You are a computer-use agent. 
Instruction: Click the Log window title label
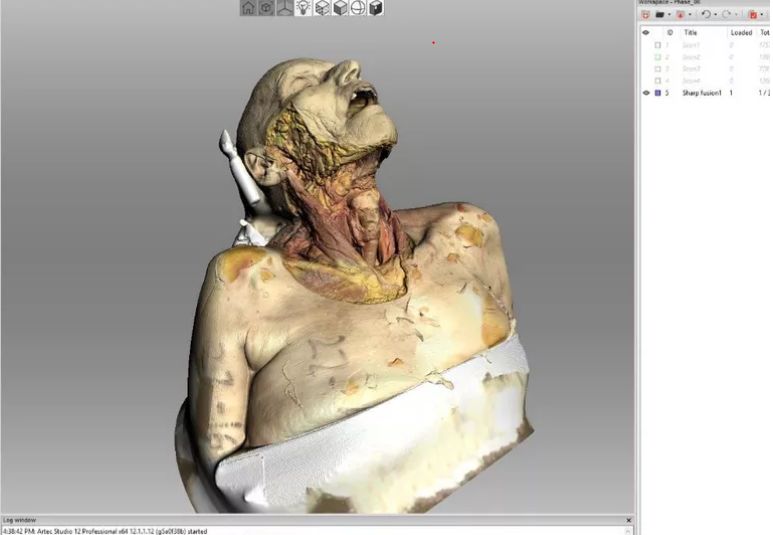(x=20, y=520)
